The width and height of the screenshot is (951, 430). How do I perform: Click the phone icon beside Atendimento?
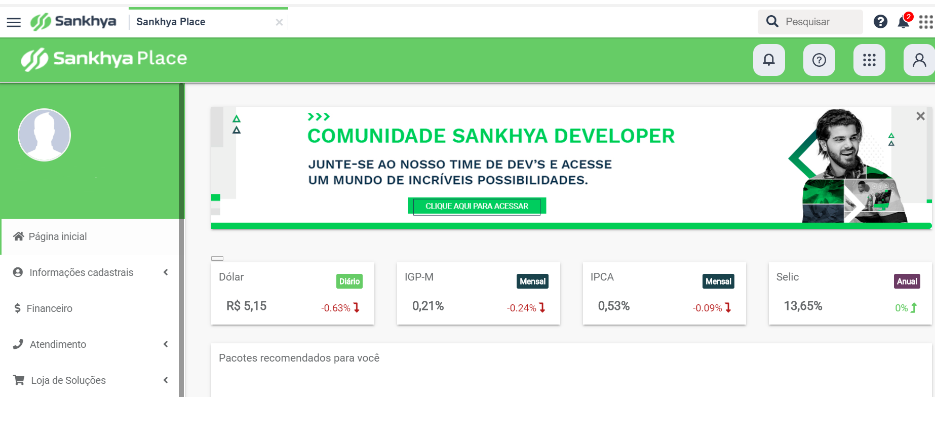(18, 344)
